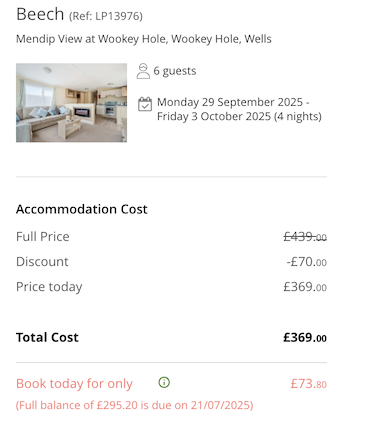
Task: Click the calendar icon next to dates
Action: pyautogui.click(x=145, y=104)
